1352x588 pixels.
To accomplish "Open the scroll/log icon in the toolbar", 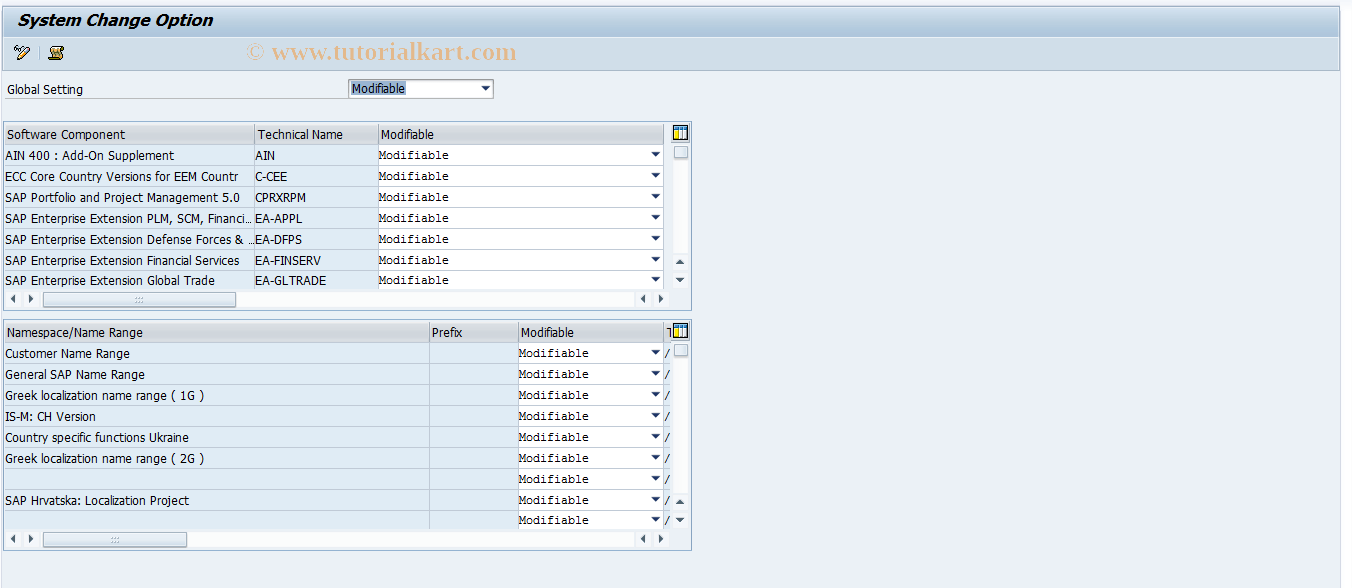I will coord(56,53).
